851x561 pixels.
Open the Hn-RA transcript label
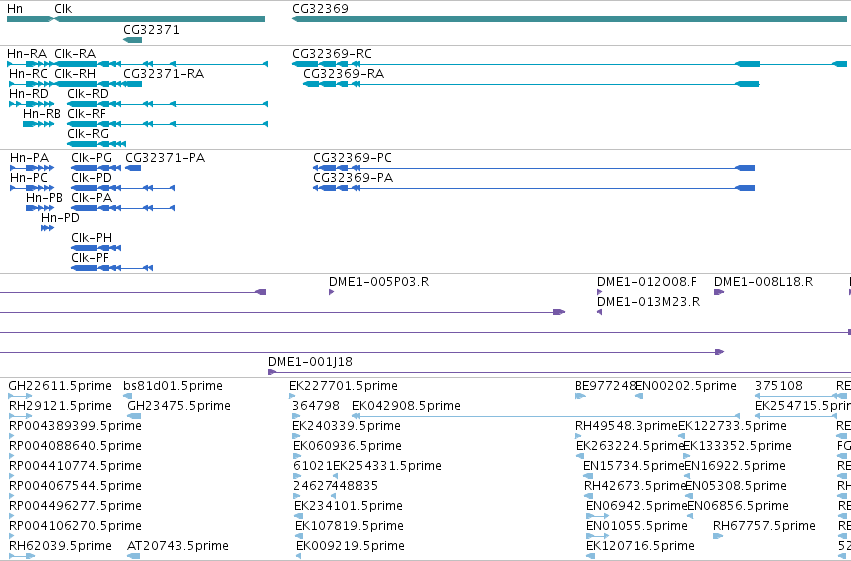27,54
